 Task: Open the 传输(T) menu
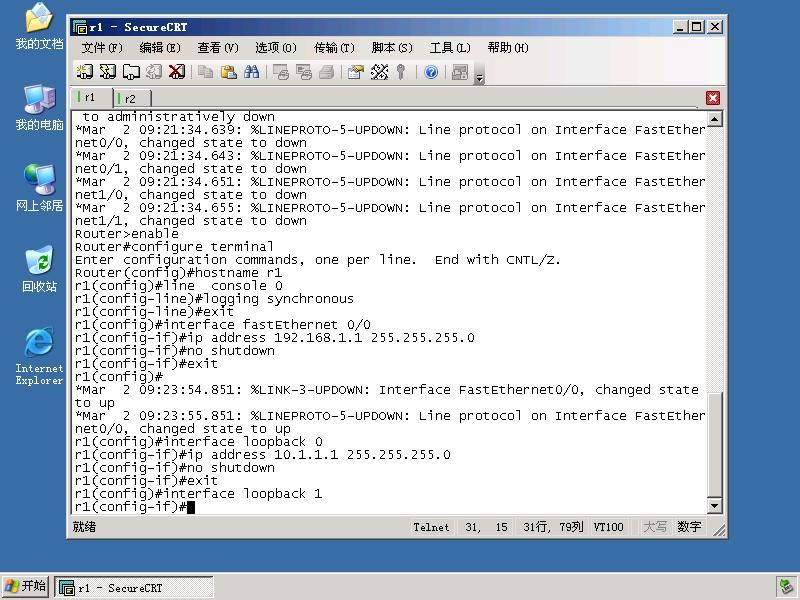[x=334, y=48]
